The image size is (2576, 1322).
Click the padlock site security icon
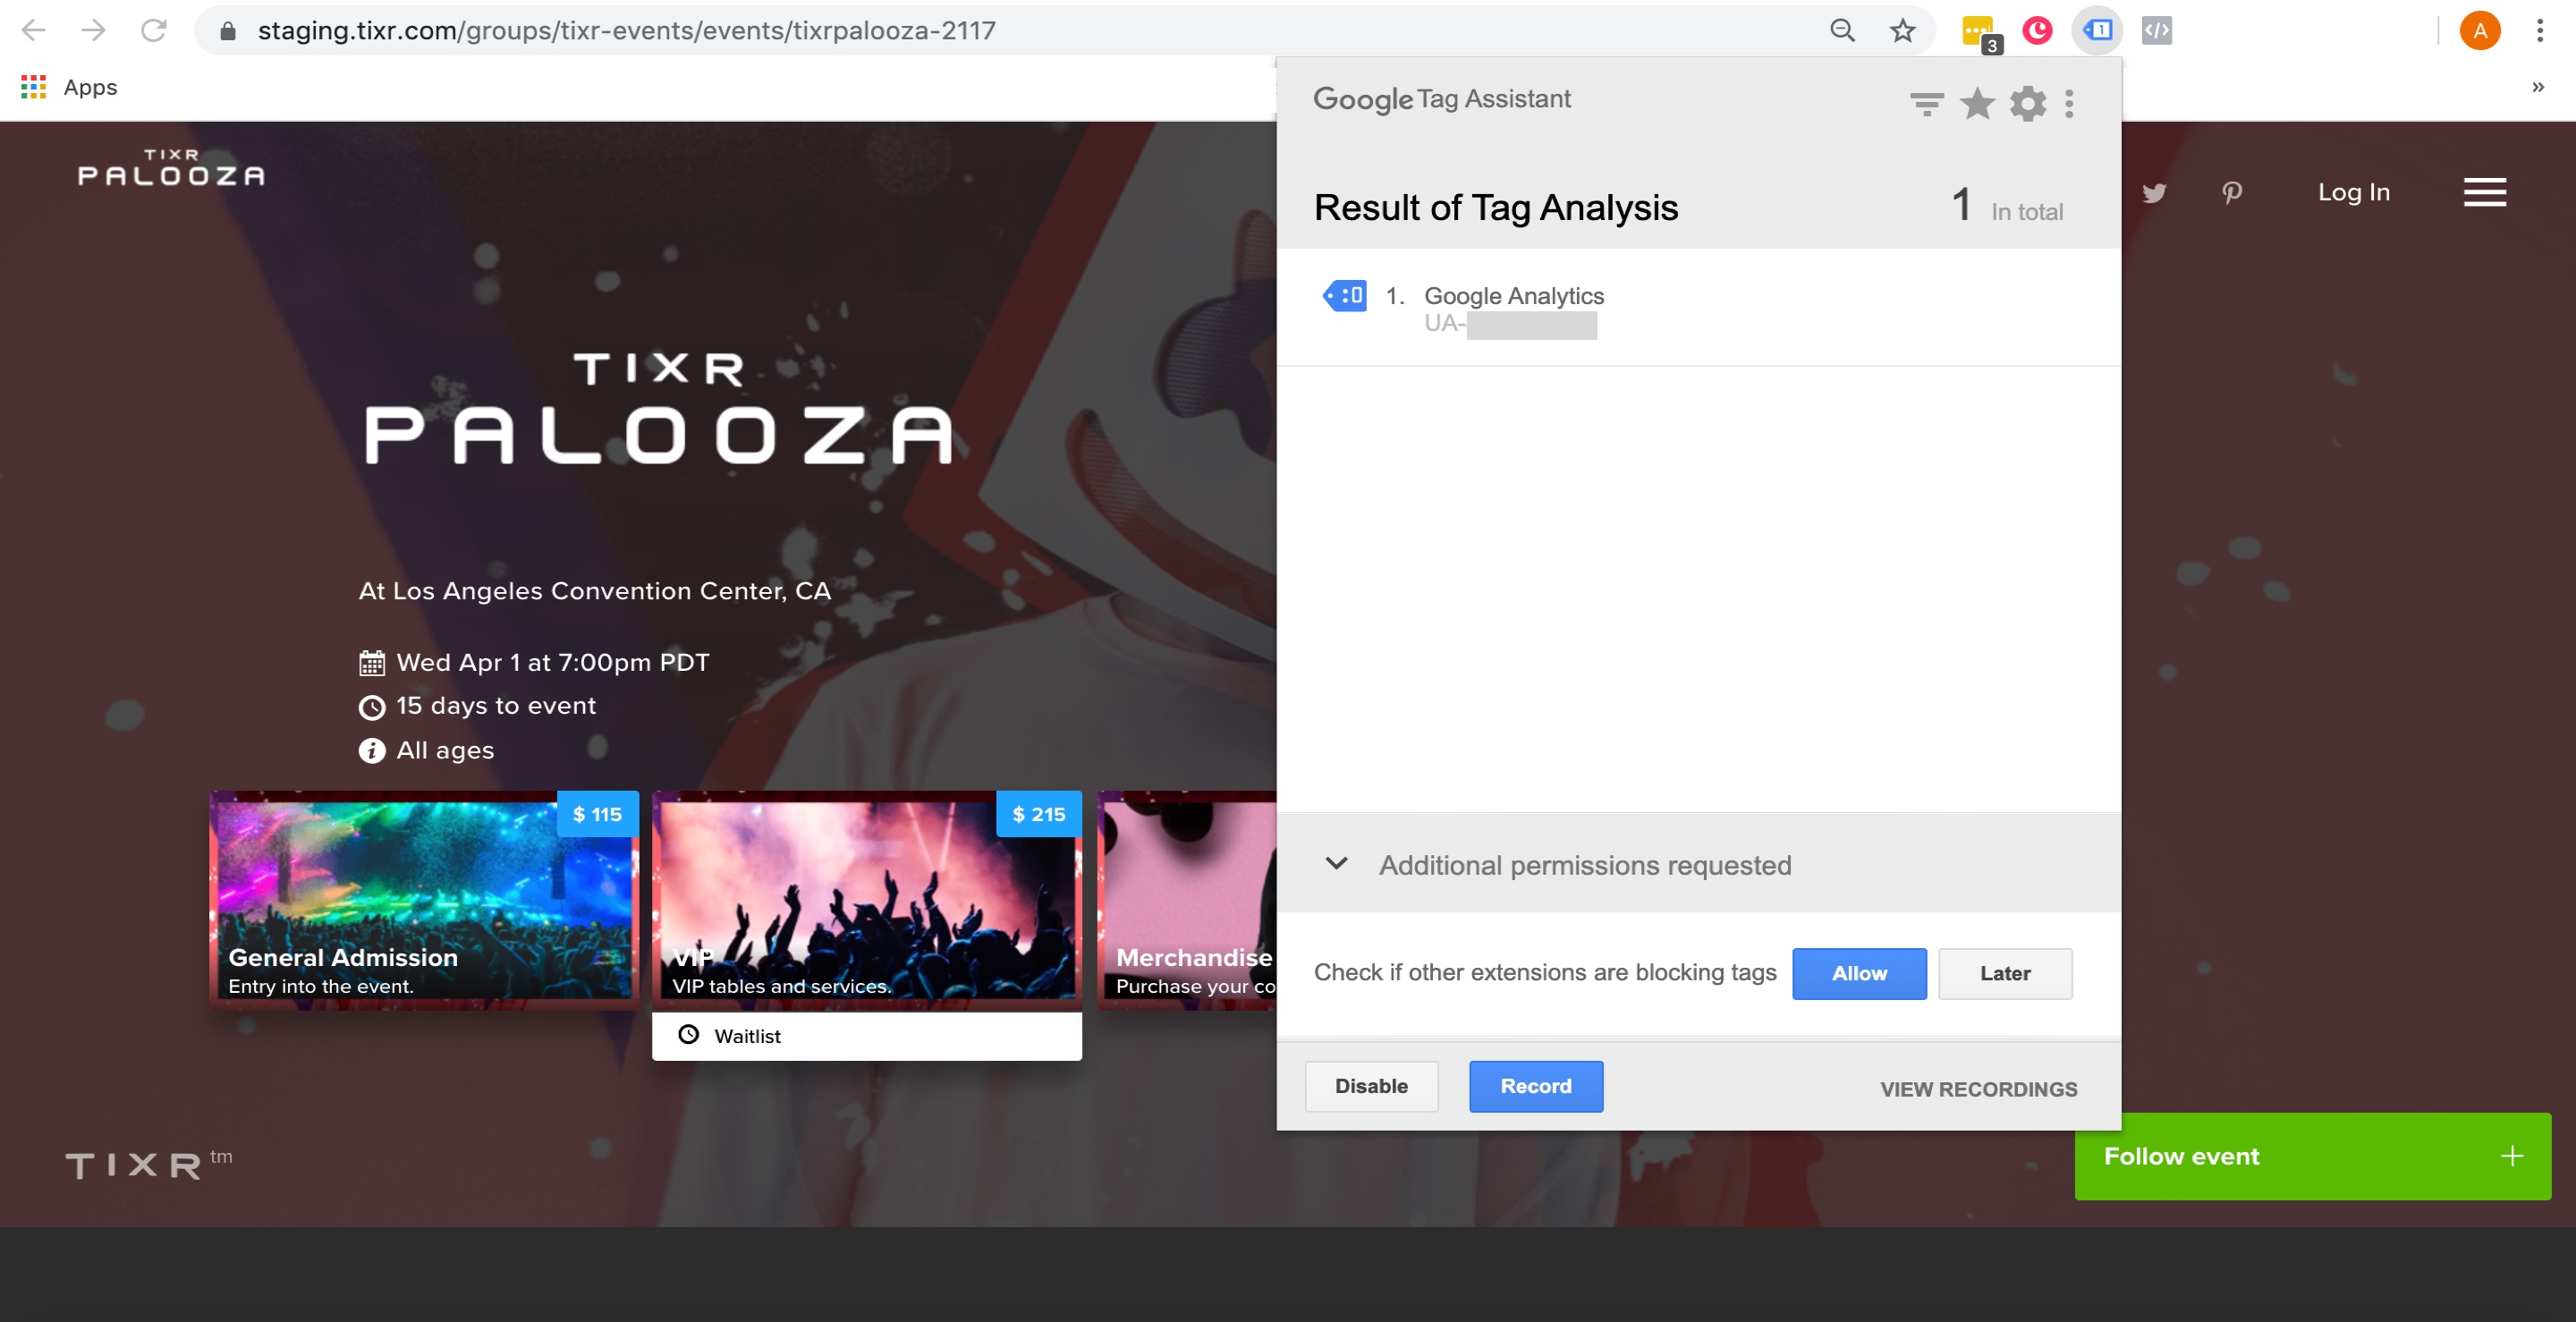(228, 31)
